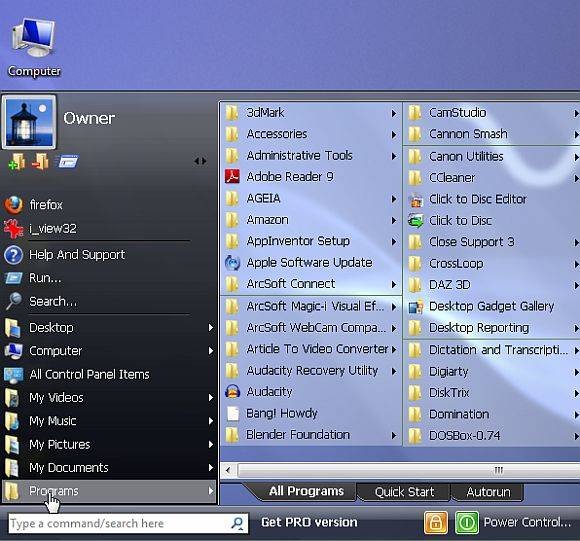Open Desktop Reporting folder
580x541 pixels.
coord(492,328)
